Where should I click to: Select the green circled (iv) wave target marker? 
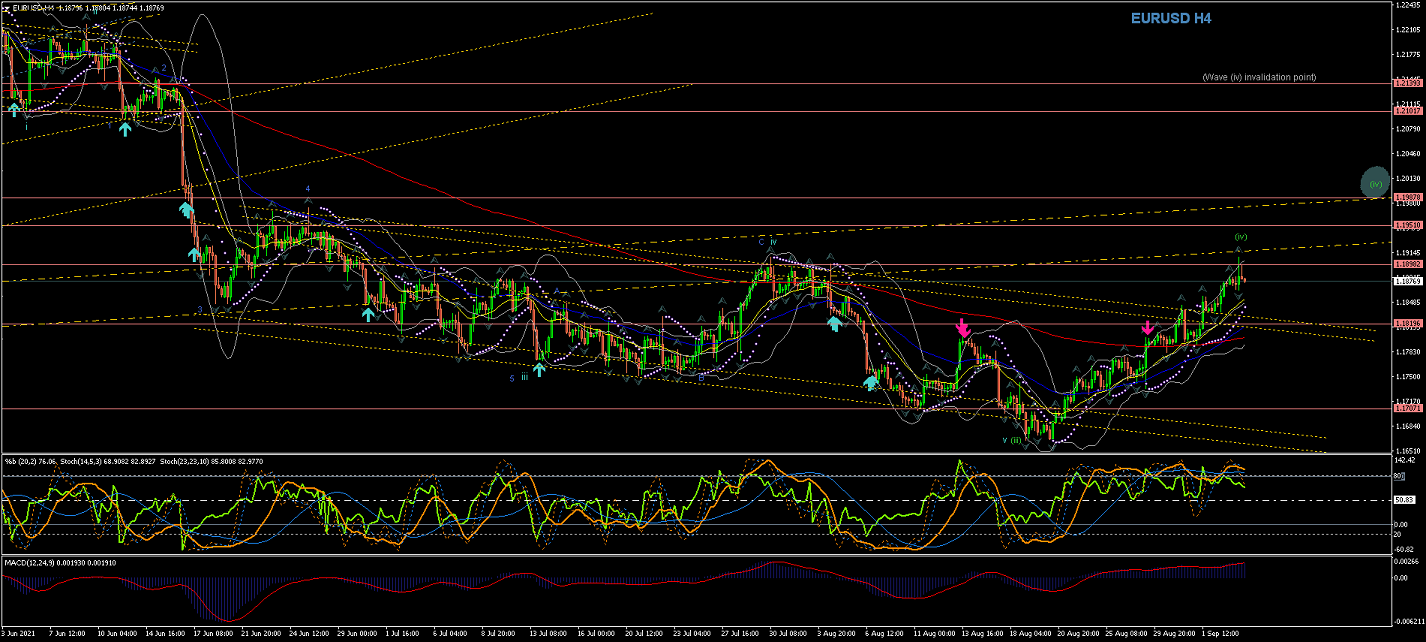coord(1375,183)
